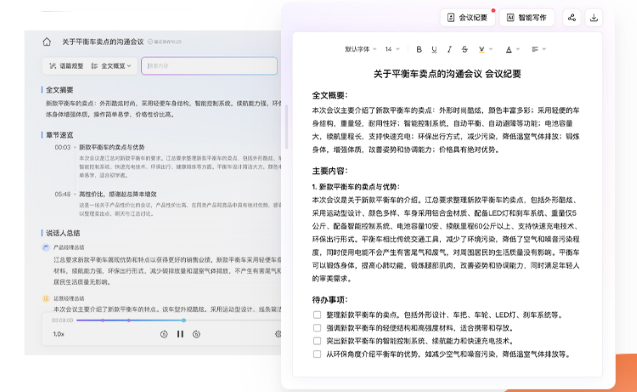Click the meeting title 关于平衡车卖点的沟通会议
Viewport: 637px width, 392px height.
[x=103, y=42]
